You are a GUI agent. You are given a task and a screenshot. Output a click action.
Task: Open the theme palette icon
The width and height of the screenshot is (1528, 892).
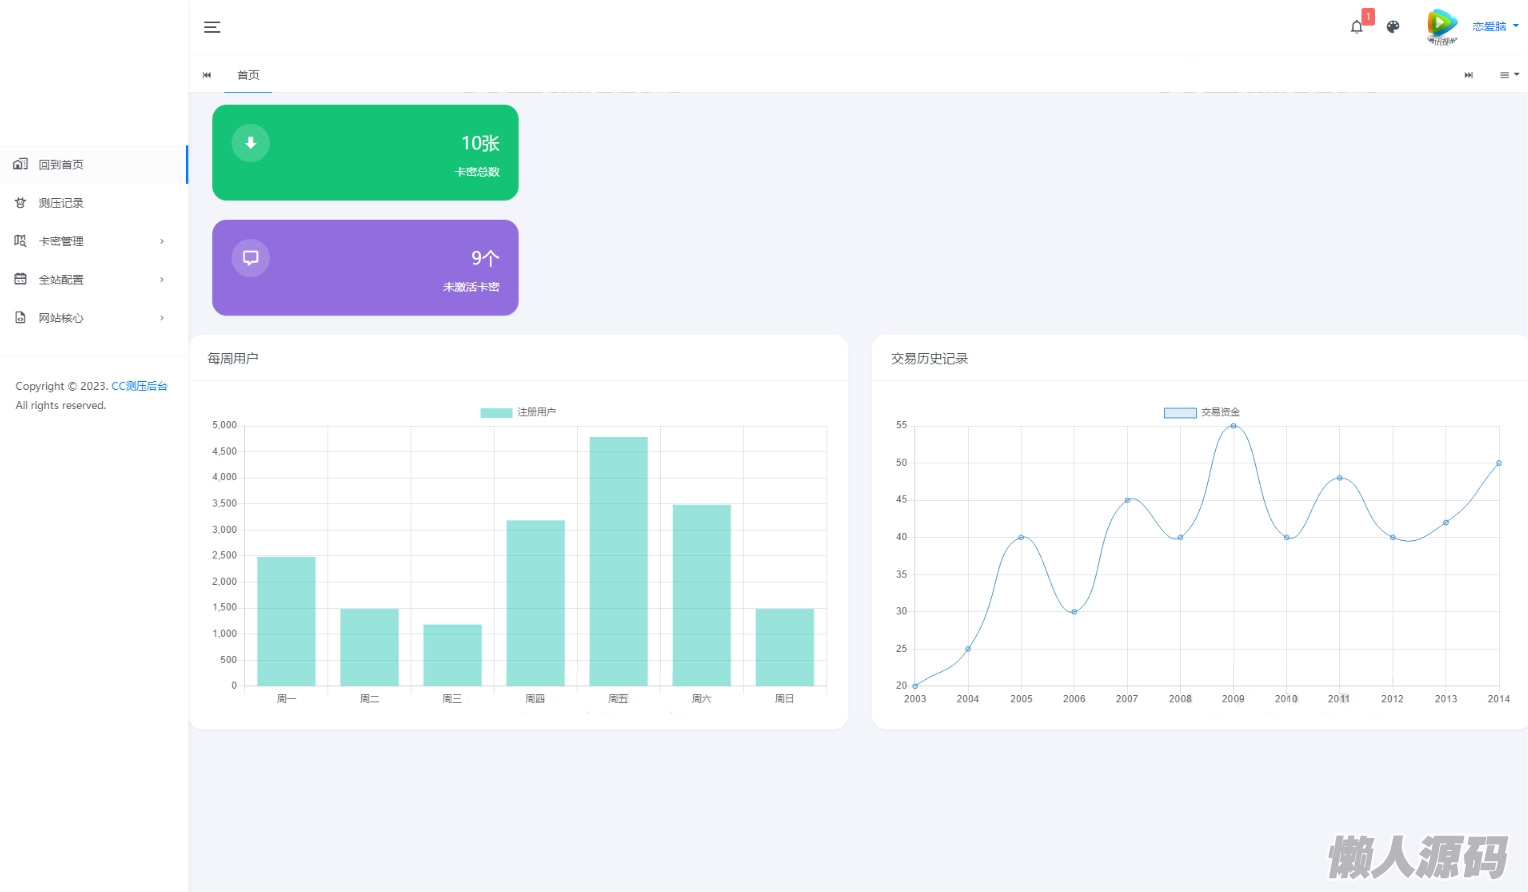pyautogui.click(x=1393, y=27)
